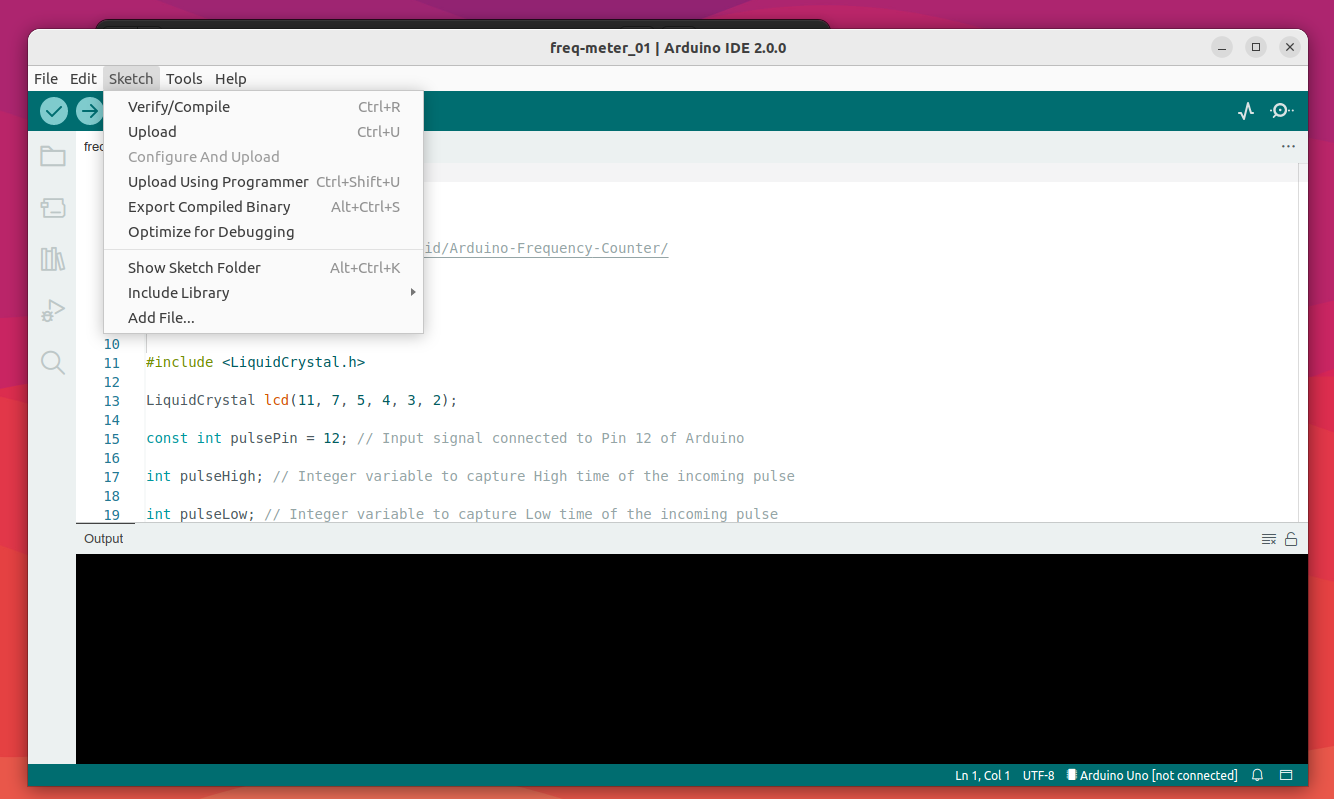
Task: Click the Output panel label
Action: point(104,539)
